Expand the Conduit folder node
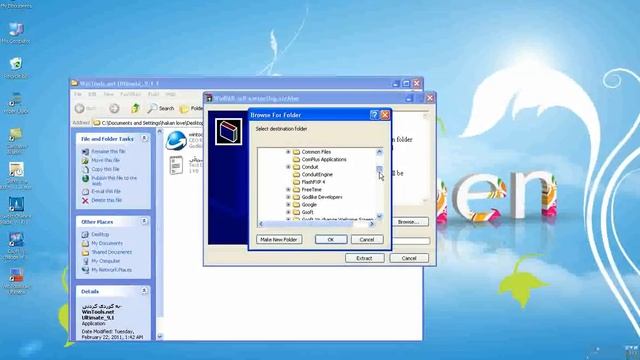 coord(288,167)
